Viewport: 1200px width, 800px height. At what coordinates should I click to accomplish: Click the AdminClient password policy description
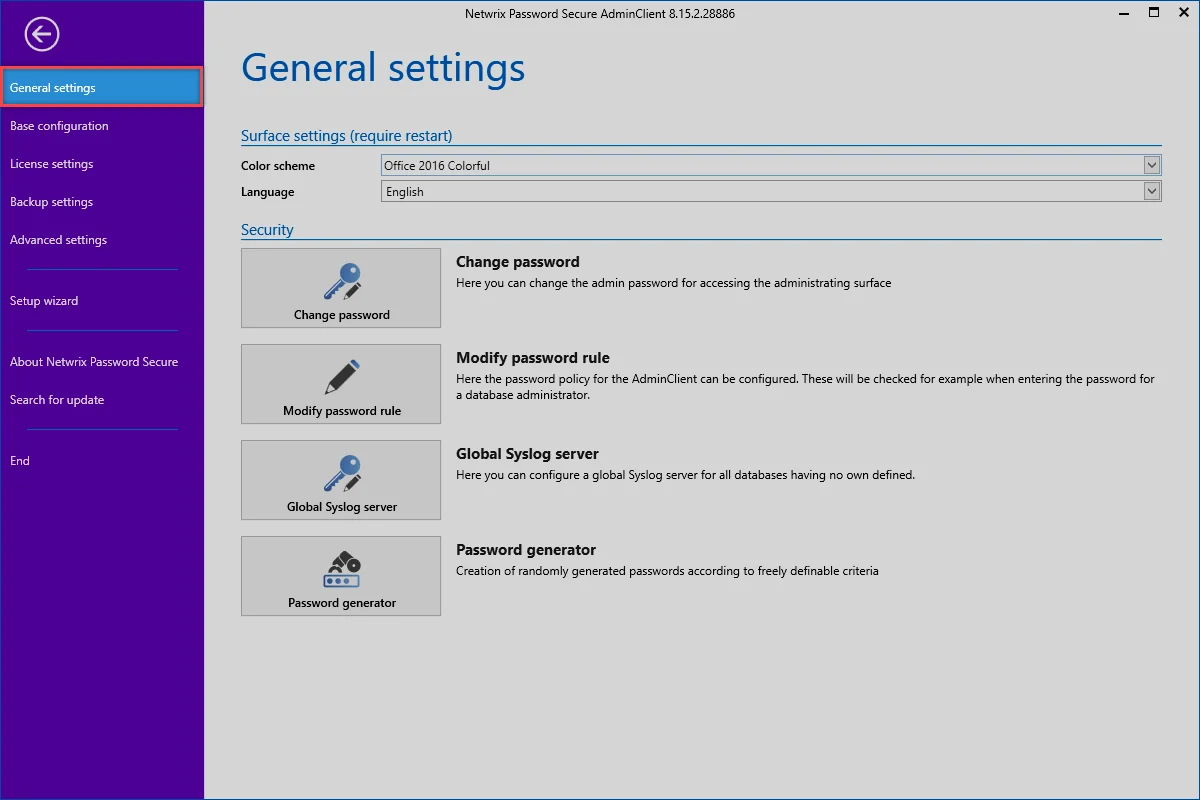tap(805, 387)
